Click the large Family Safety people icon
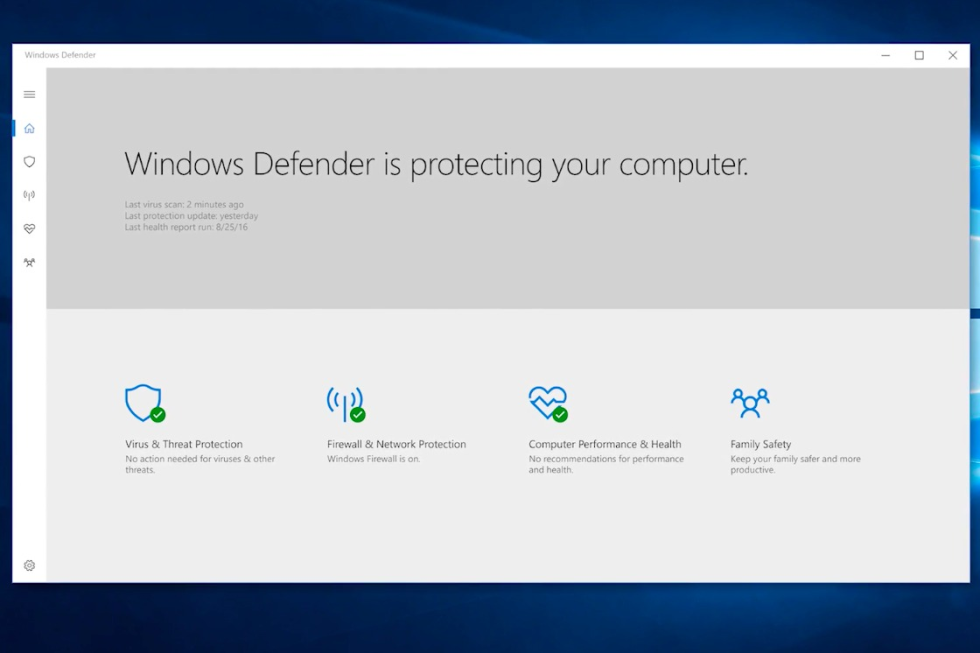The width and height of the screenshot is (980, 653). (x=749, y=403)
